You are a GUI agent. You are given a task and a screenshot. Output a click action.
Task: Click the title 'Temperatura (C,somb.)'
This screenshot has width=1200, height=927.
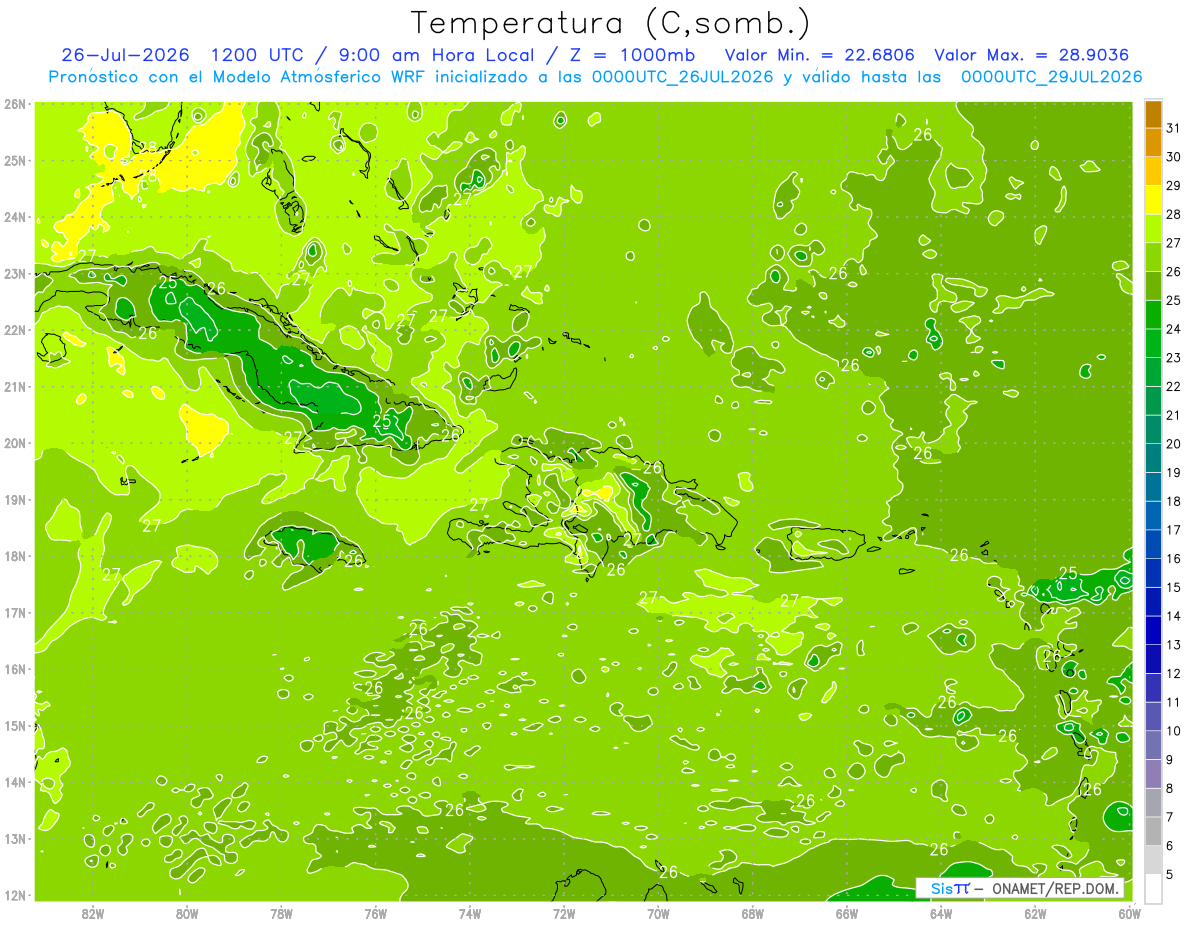[x=611, y=23]
